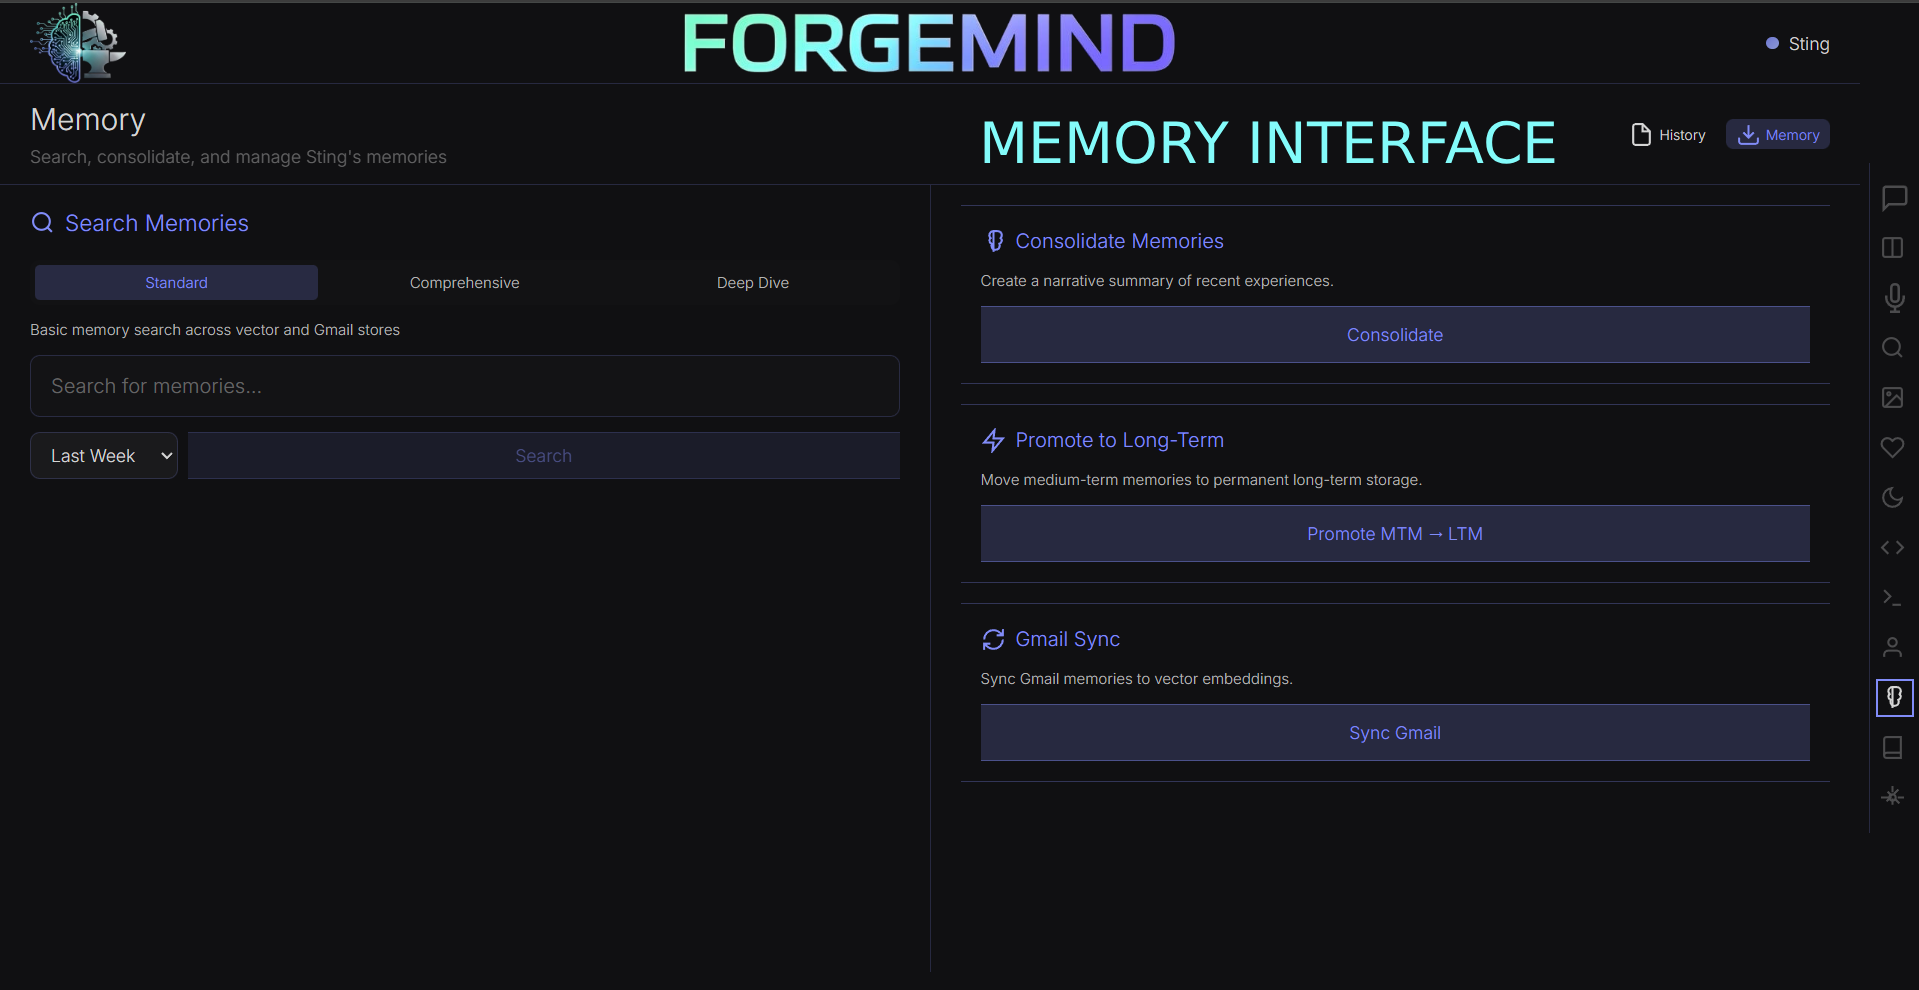Open the book icon in sidebar
The height and width of the screenshot is (990, 1919).
[x=1893, y=748]
